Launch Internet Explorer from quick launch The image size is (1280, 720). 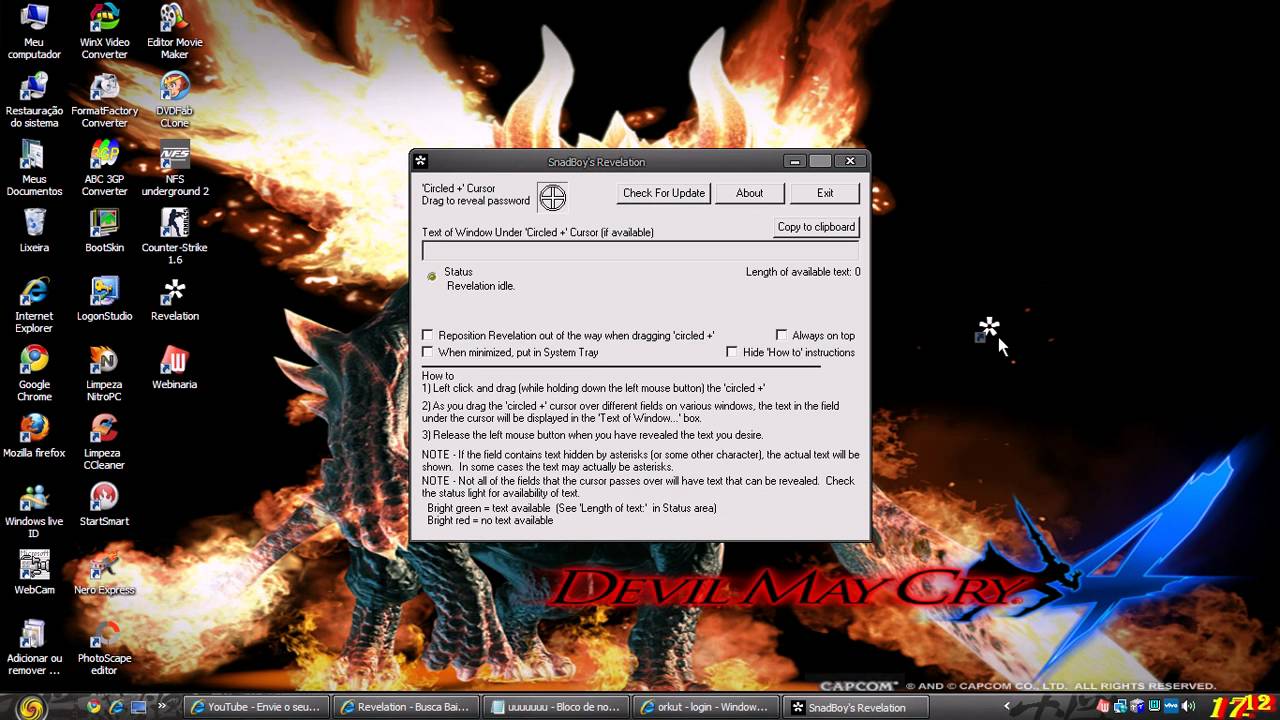116,707
